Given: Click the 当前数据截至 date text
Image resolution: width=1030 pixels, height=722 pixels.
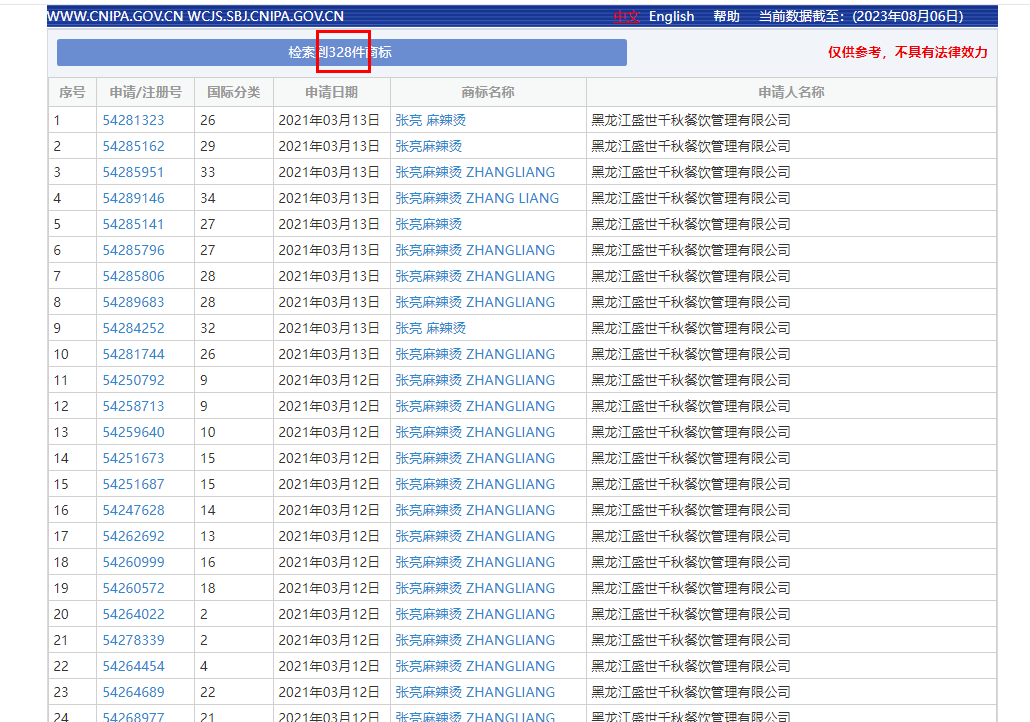Looking at the screenshot, I should (x=861, y=16).
